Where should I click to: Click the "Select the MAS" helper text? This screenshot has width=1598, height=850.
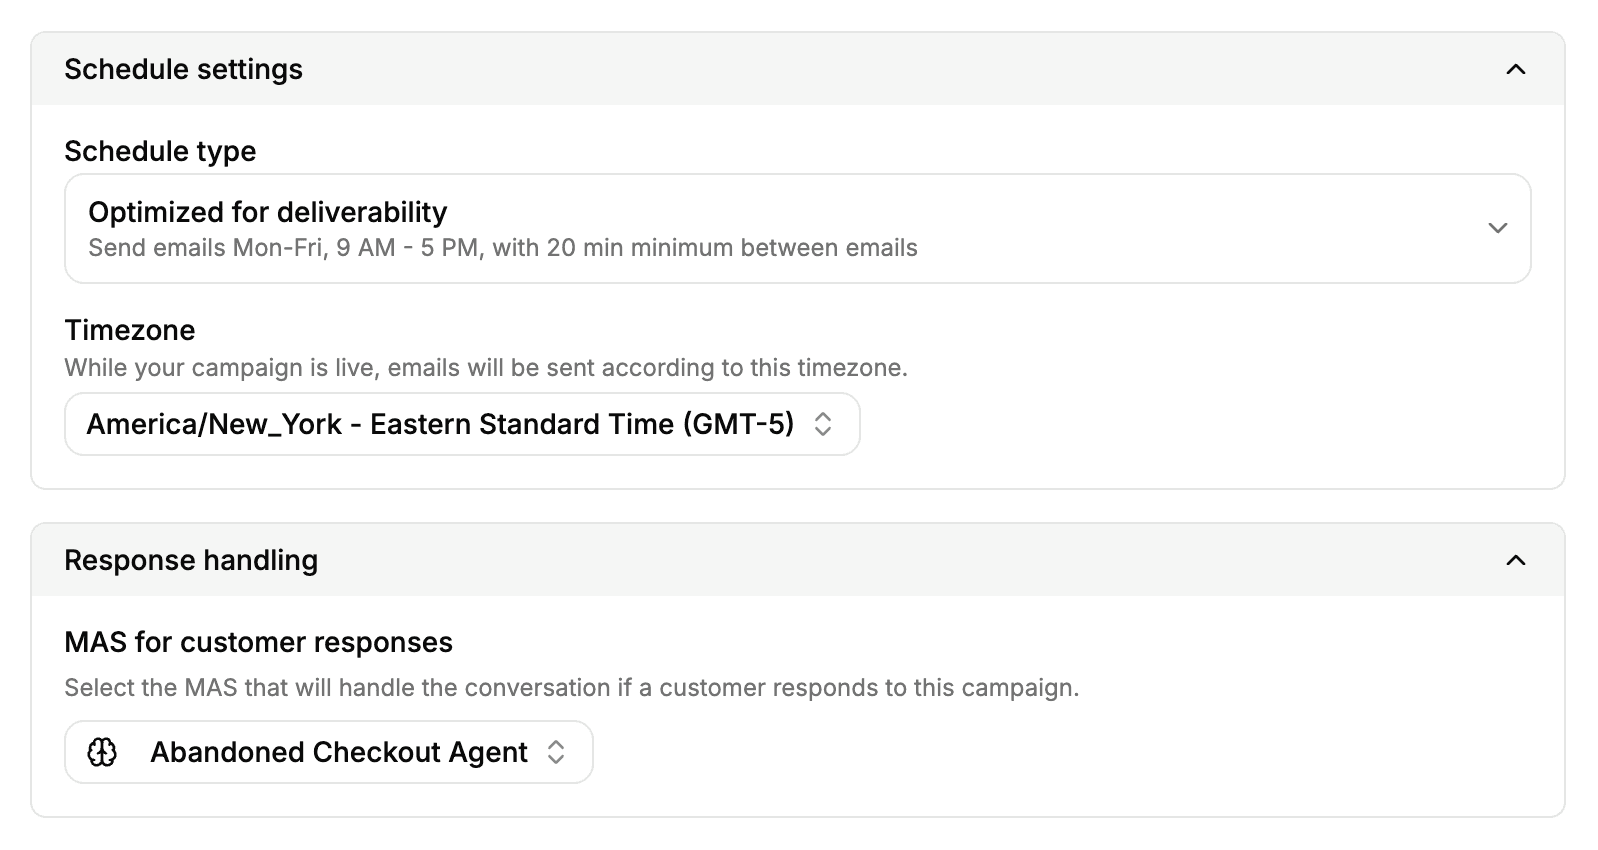click(571, 688)
